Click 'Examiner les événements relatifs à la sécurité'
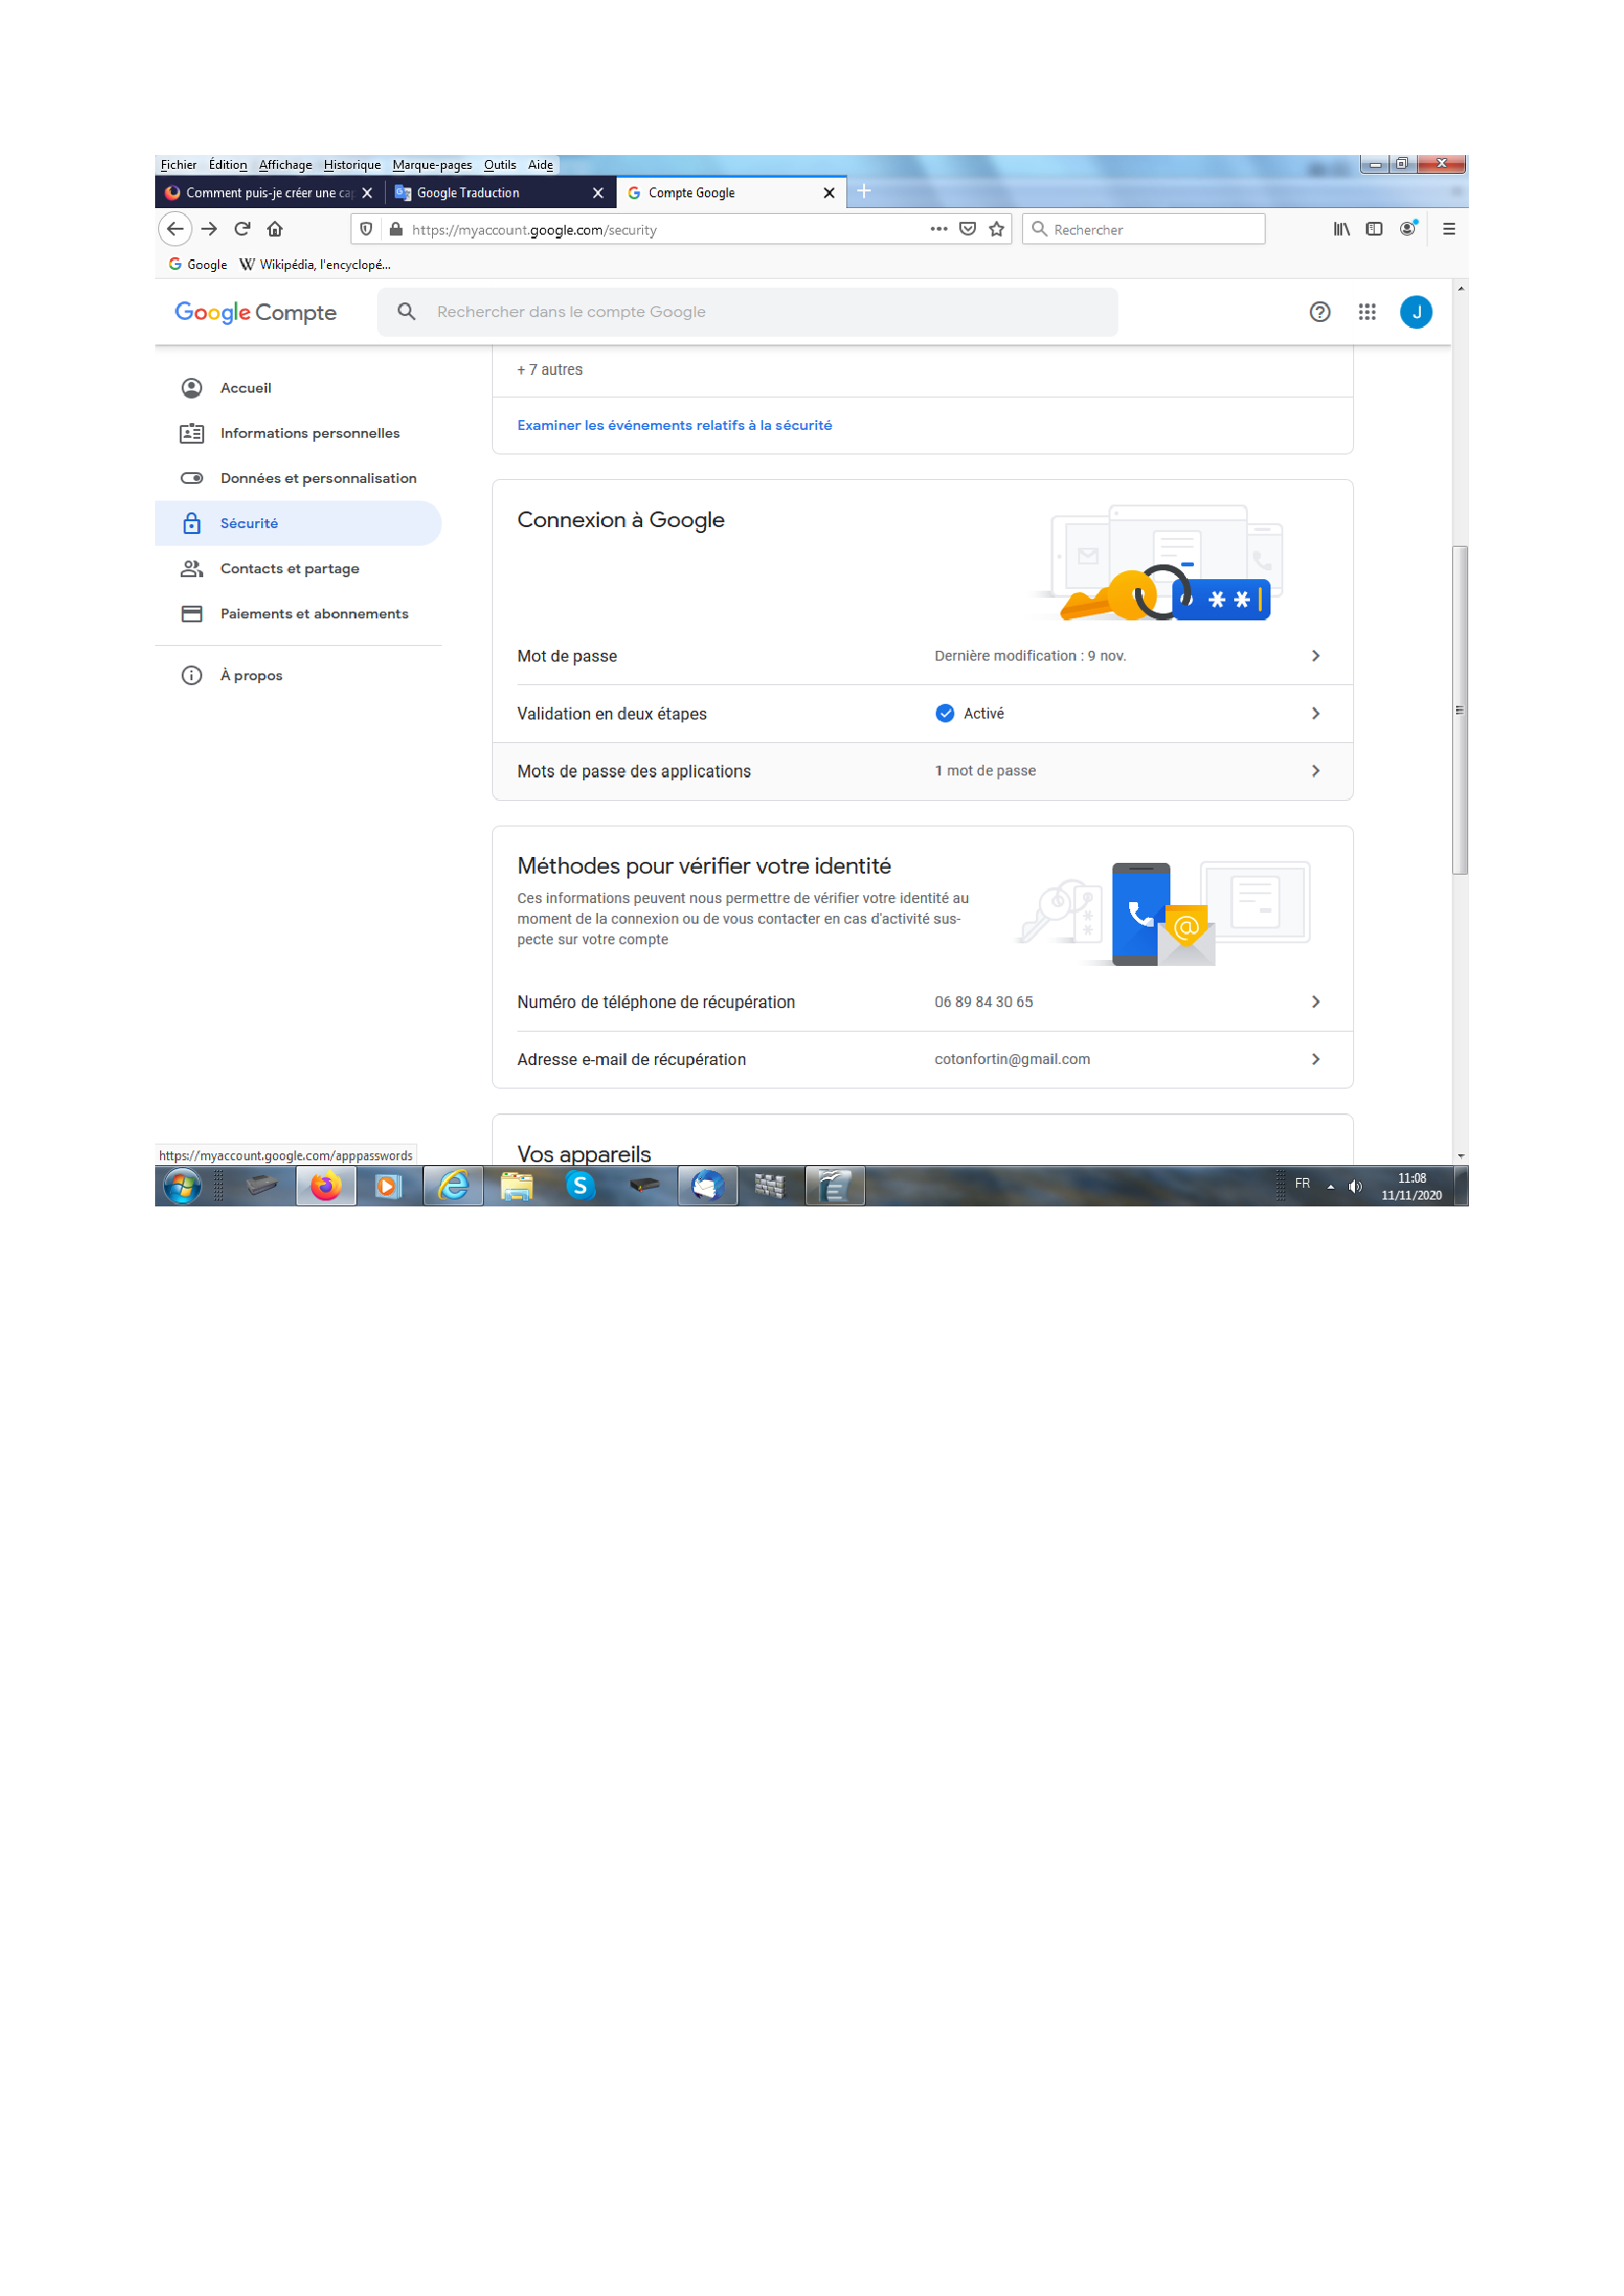1624x2296 pixels. pos(674,426)
